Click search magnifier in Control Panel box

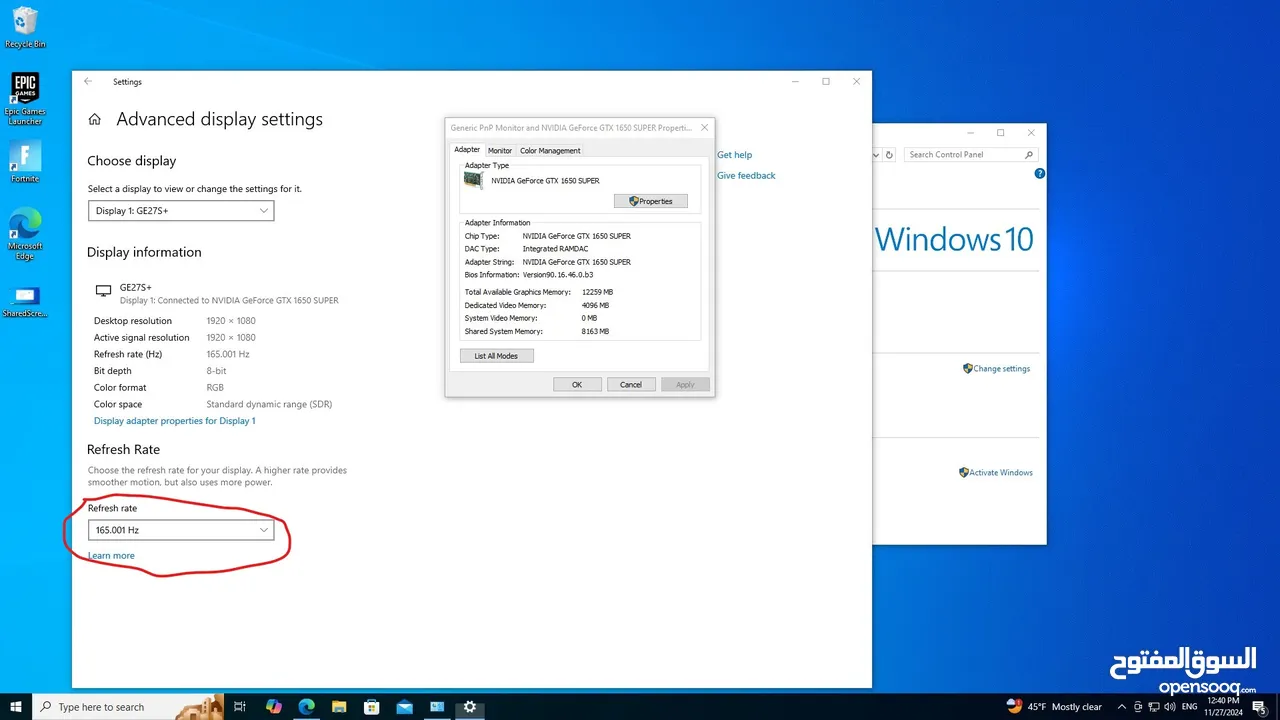coord(1029,155)
